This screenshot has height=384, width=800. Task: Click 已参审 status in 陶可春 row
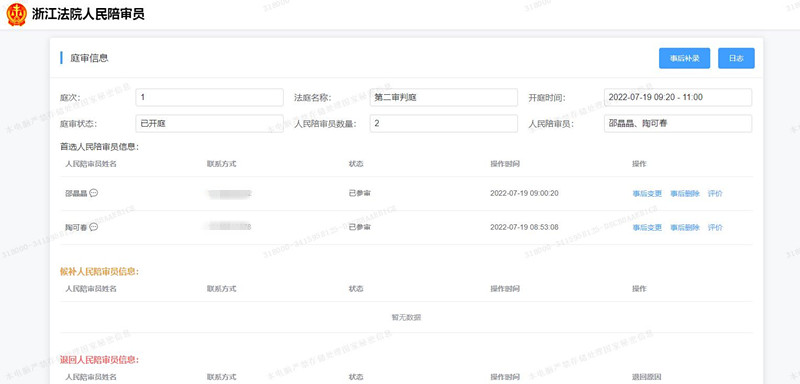pos(360,227)
